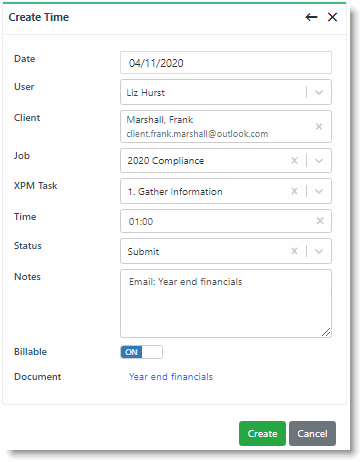Click the Date field showing 04/11/2020
Viewport: 362px width, 462px height.
[226, 63]
